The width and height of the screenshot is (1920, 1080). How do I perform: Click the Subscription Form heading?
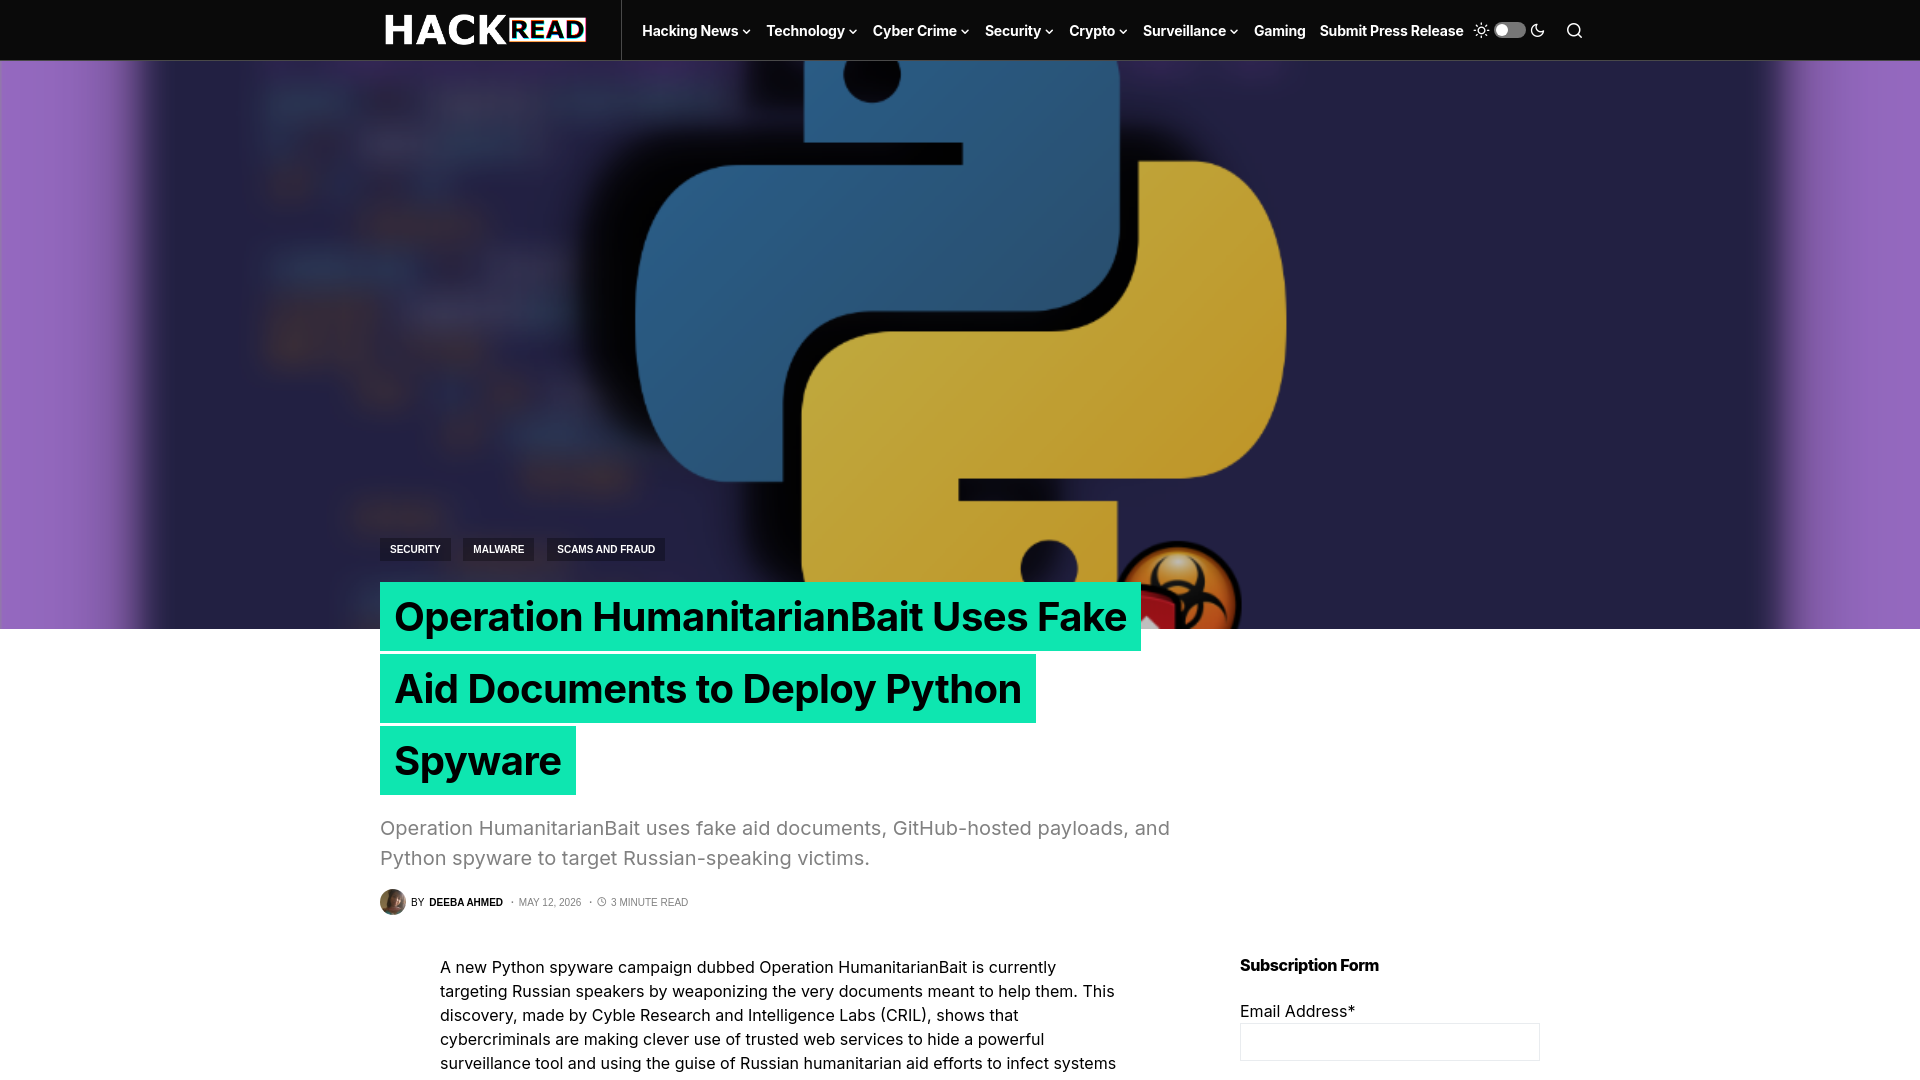click(1309, 965)
